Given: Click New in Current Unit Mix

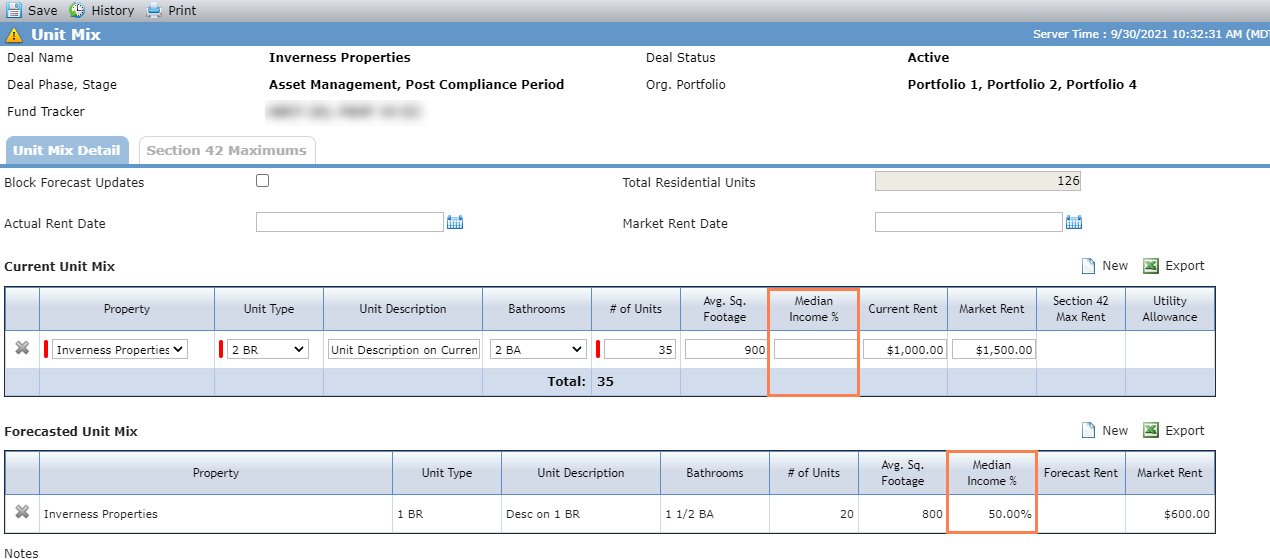Looking at the screenshot, I should point(1104,266).
